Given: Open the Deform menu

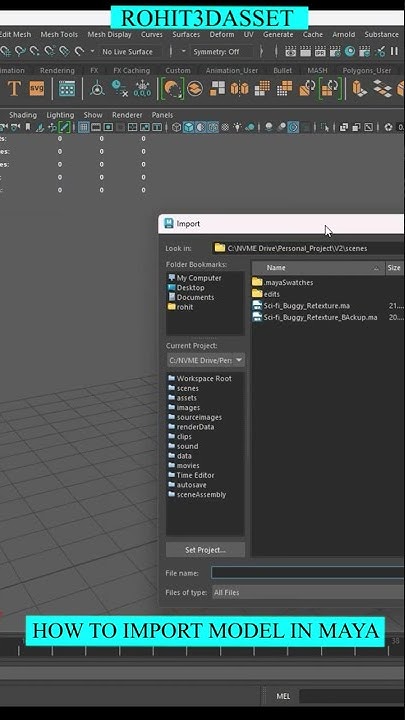Looking at the screenshot, I should [221, 34].
